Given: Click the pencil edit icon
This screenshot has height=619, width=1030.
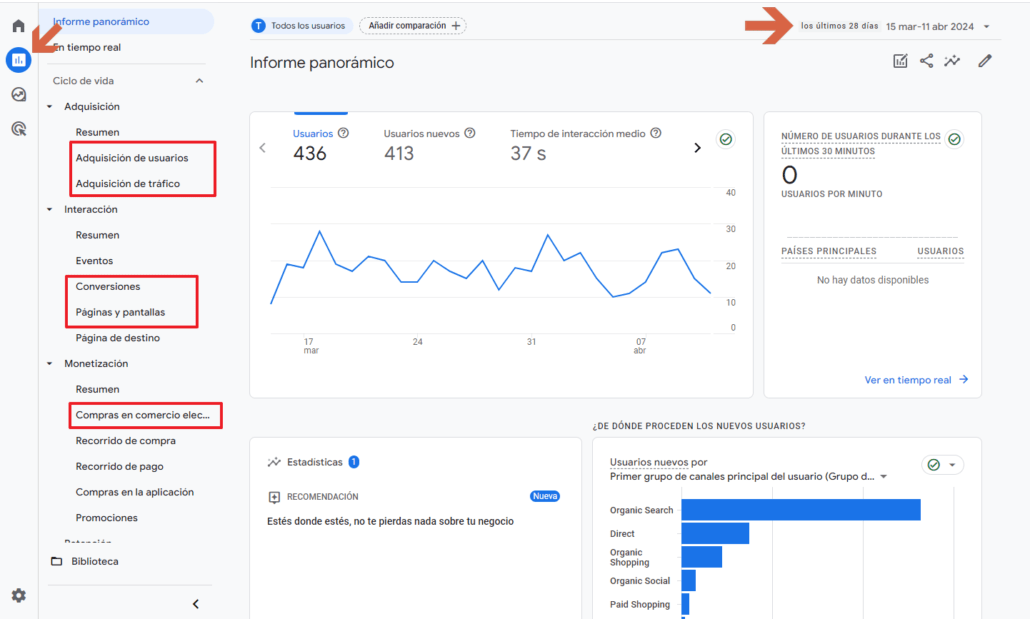Looking at the screenshot, I should pos(985,61).
